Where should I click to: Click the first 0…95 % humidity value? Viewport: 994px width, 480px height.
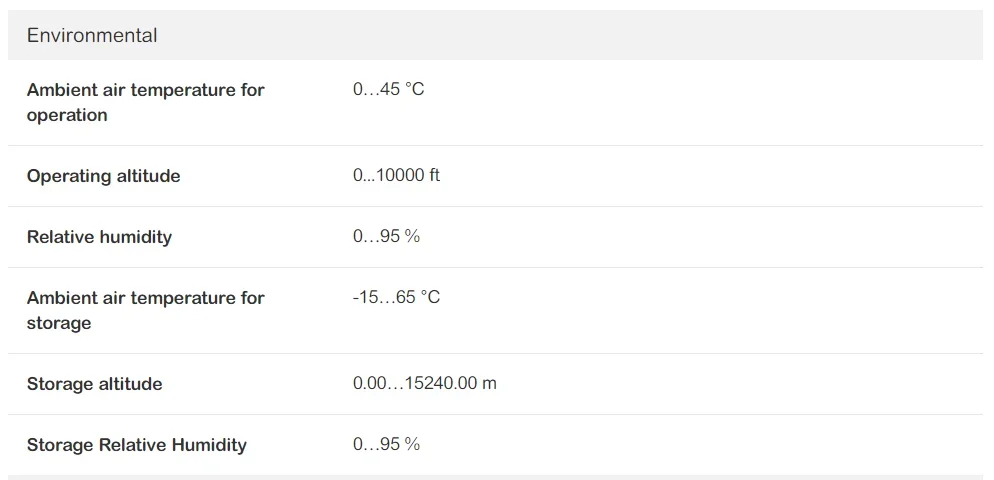387,237
